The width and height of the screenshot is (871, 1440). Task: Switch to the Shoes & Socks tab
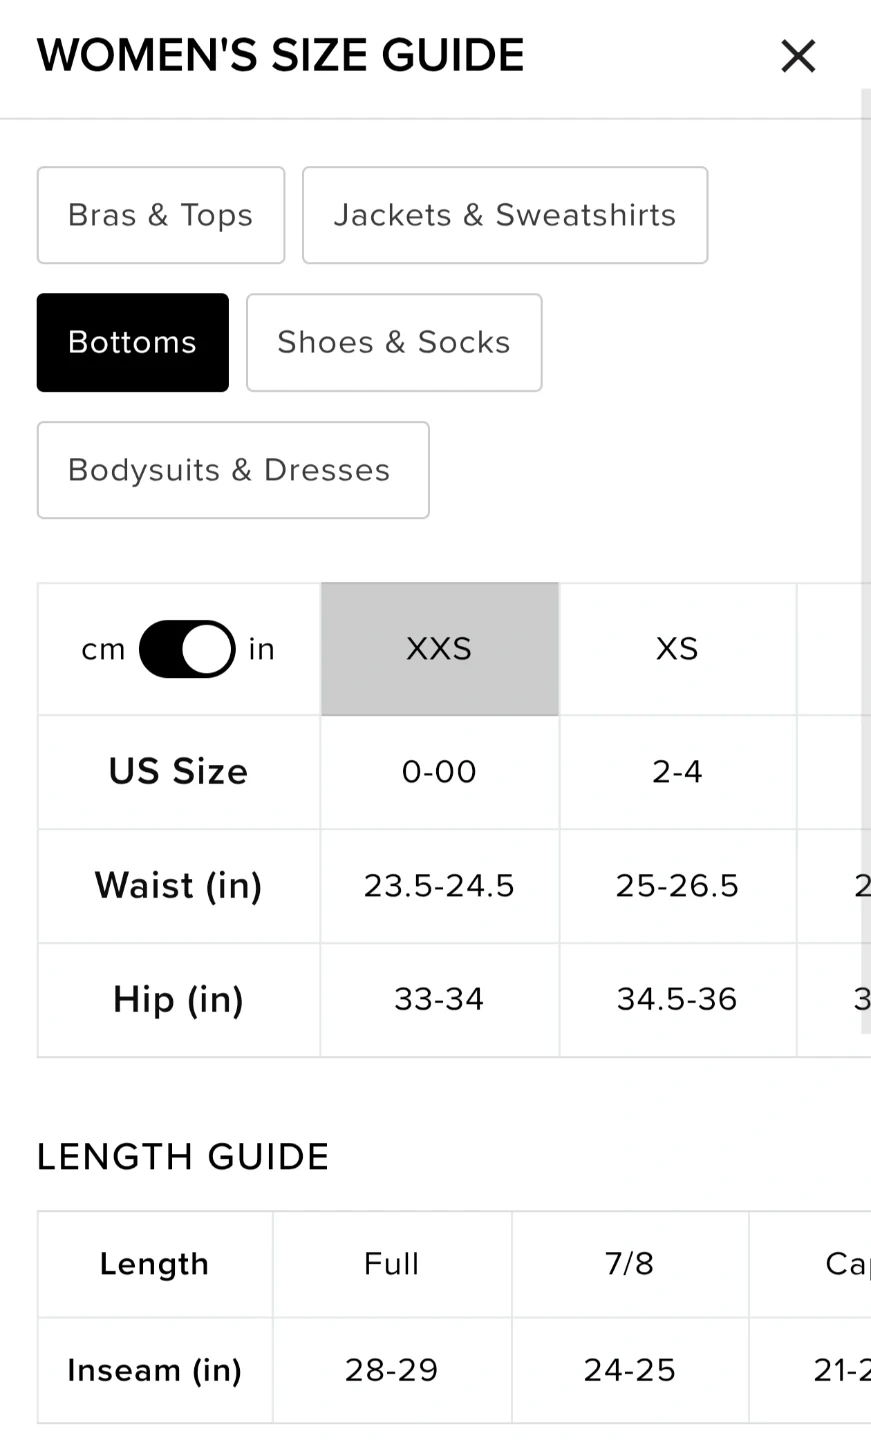tap(394, 342)
